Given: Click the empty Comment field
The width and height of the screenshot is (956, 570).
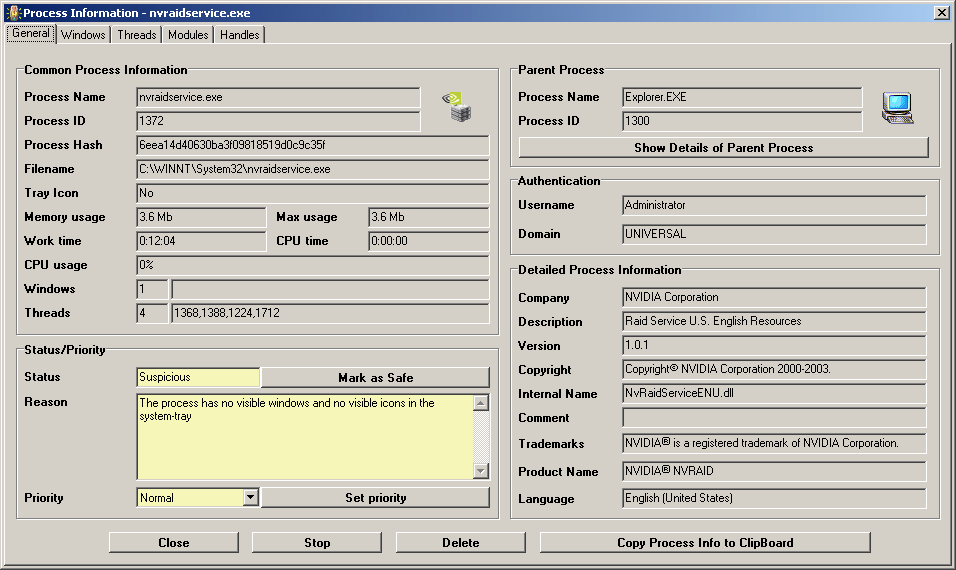Looking at the screenshot, I should tap(774, 418).
